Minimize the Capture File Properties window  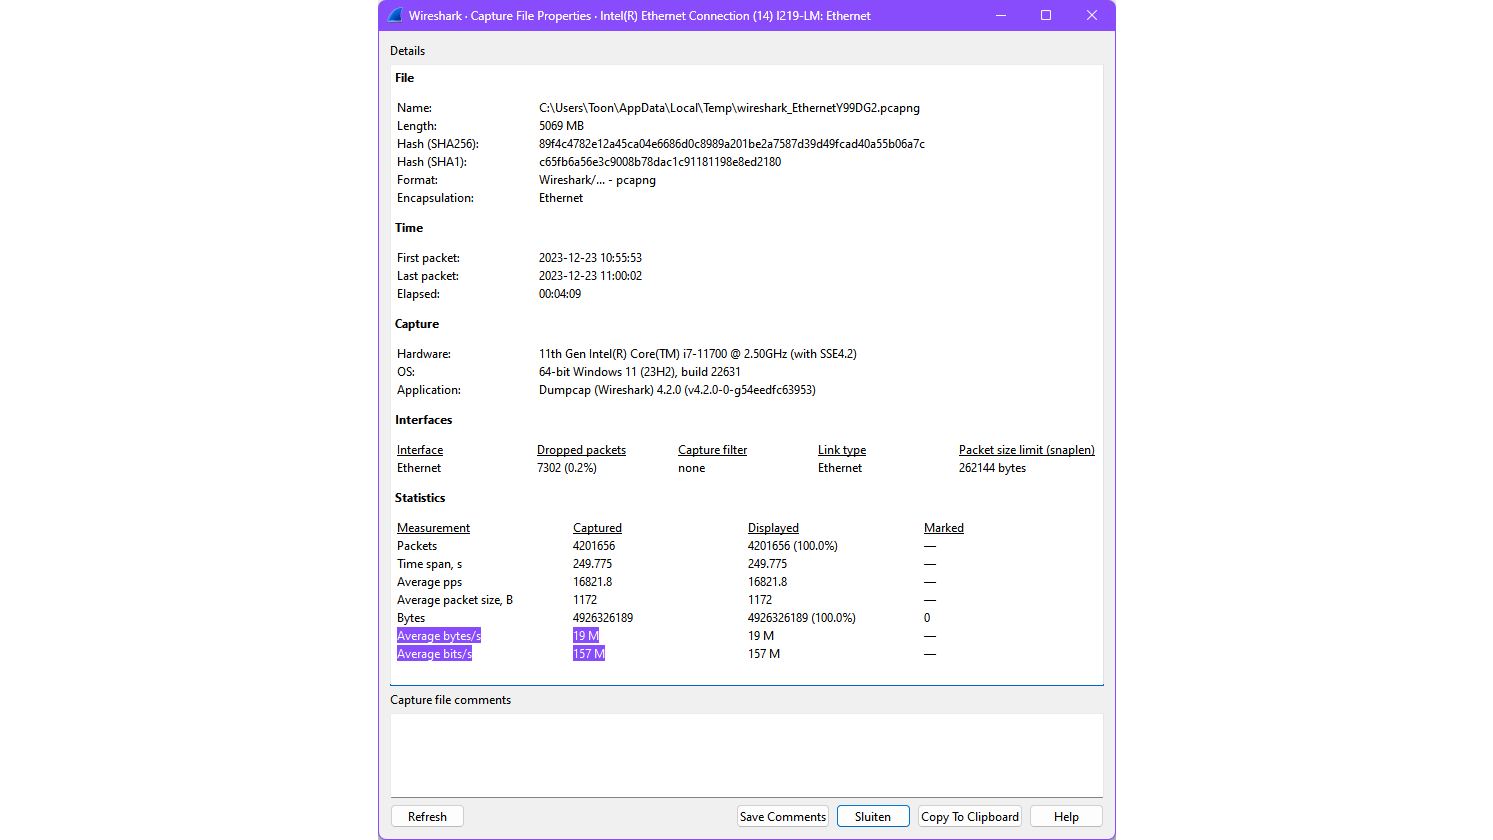tap(1000, 15)
